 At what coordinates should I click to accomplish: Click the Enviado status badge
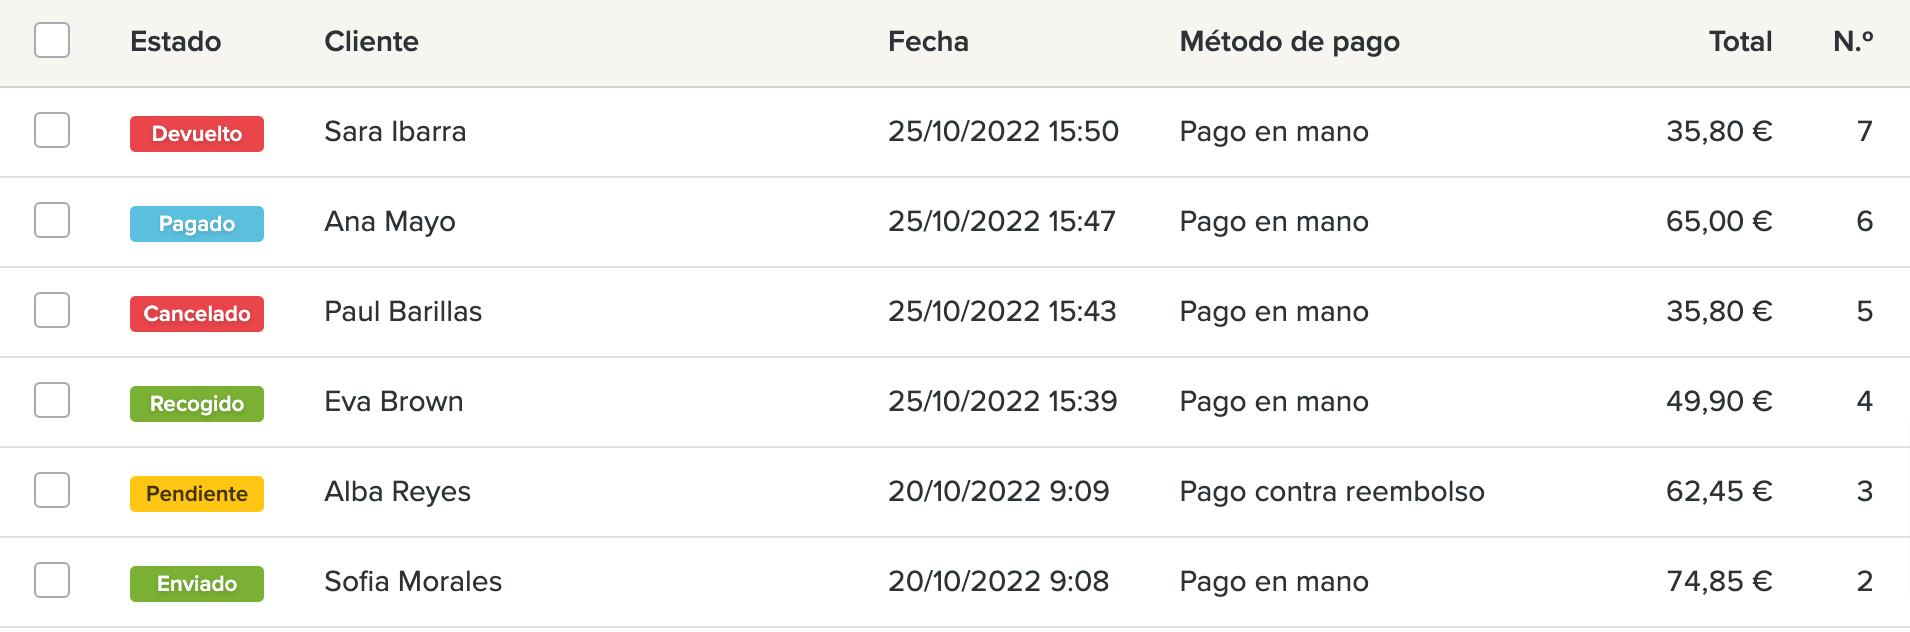click(x=197, y=584)
